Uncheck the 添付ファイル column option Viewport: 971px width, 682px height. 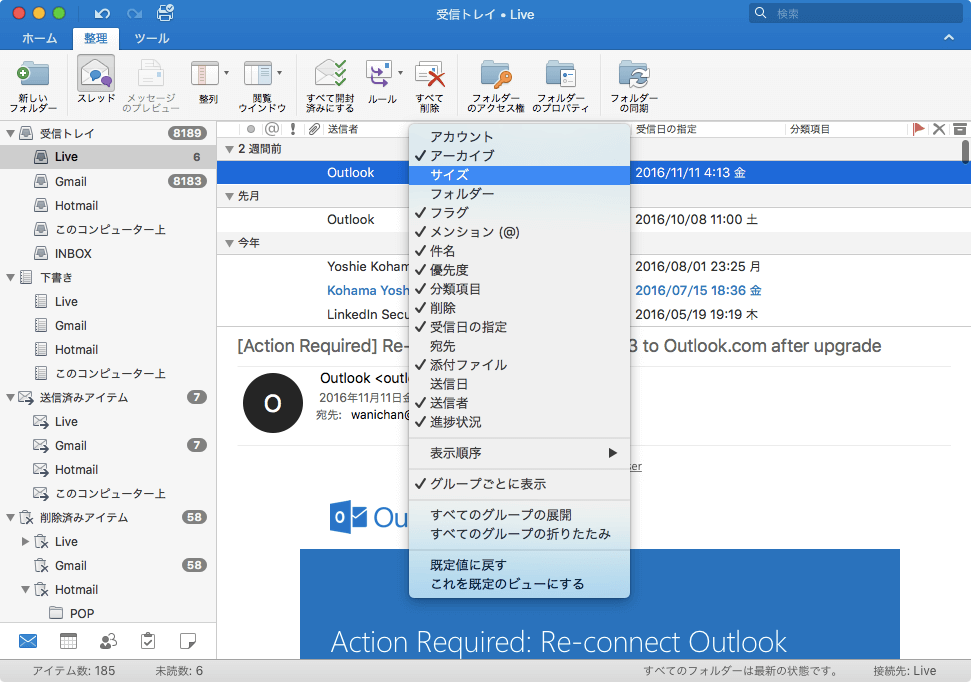pyautogui.click(x=519, y=365)
